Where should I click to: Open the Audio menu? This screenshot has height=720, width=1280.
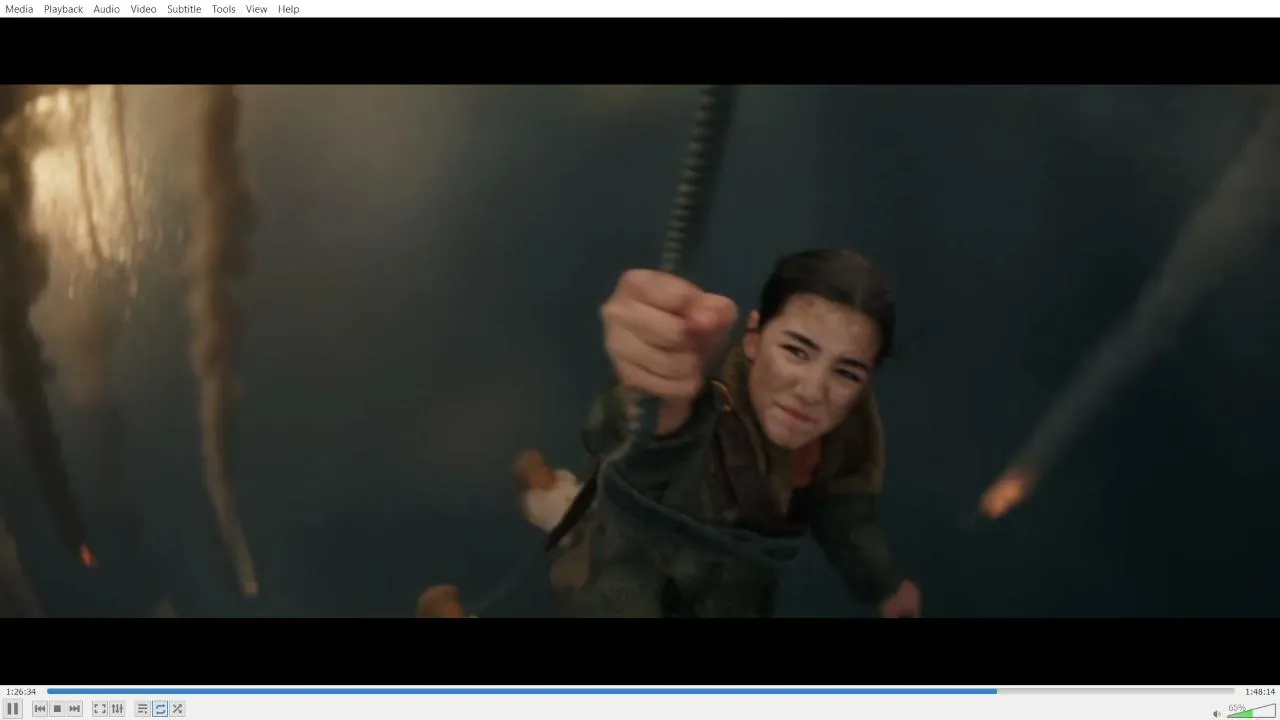click(106, 9)
